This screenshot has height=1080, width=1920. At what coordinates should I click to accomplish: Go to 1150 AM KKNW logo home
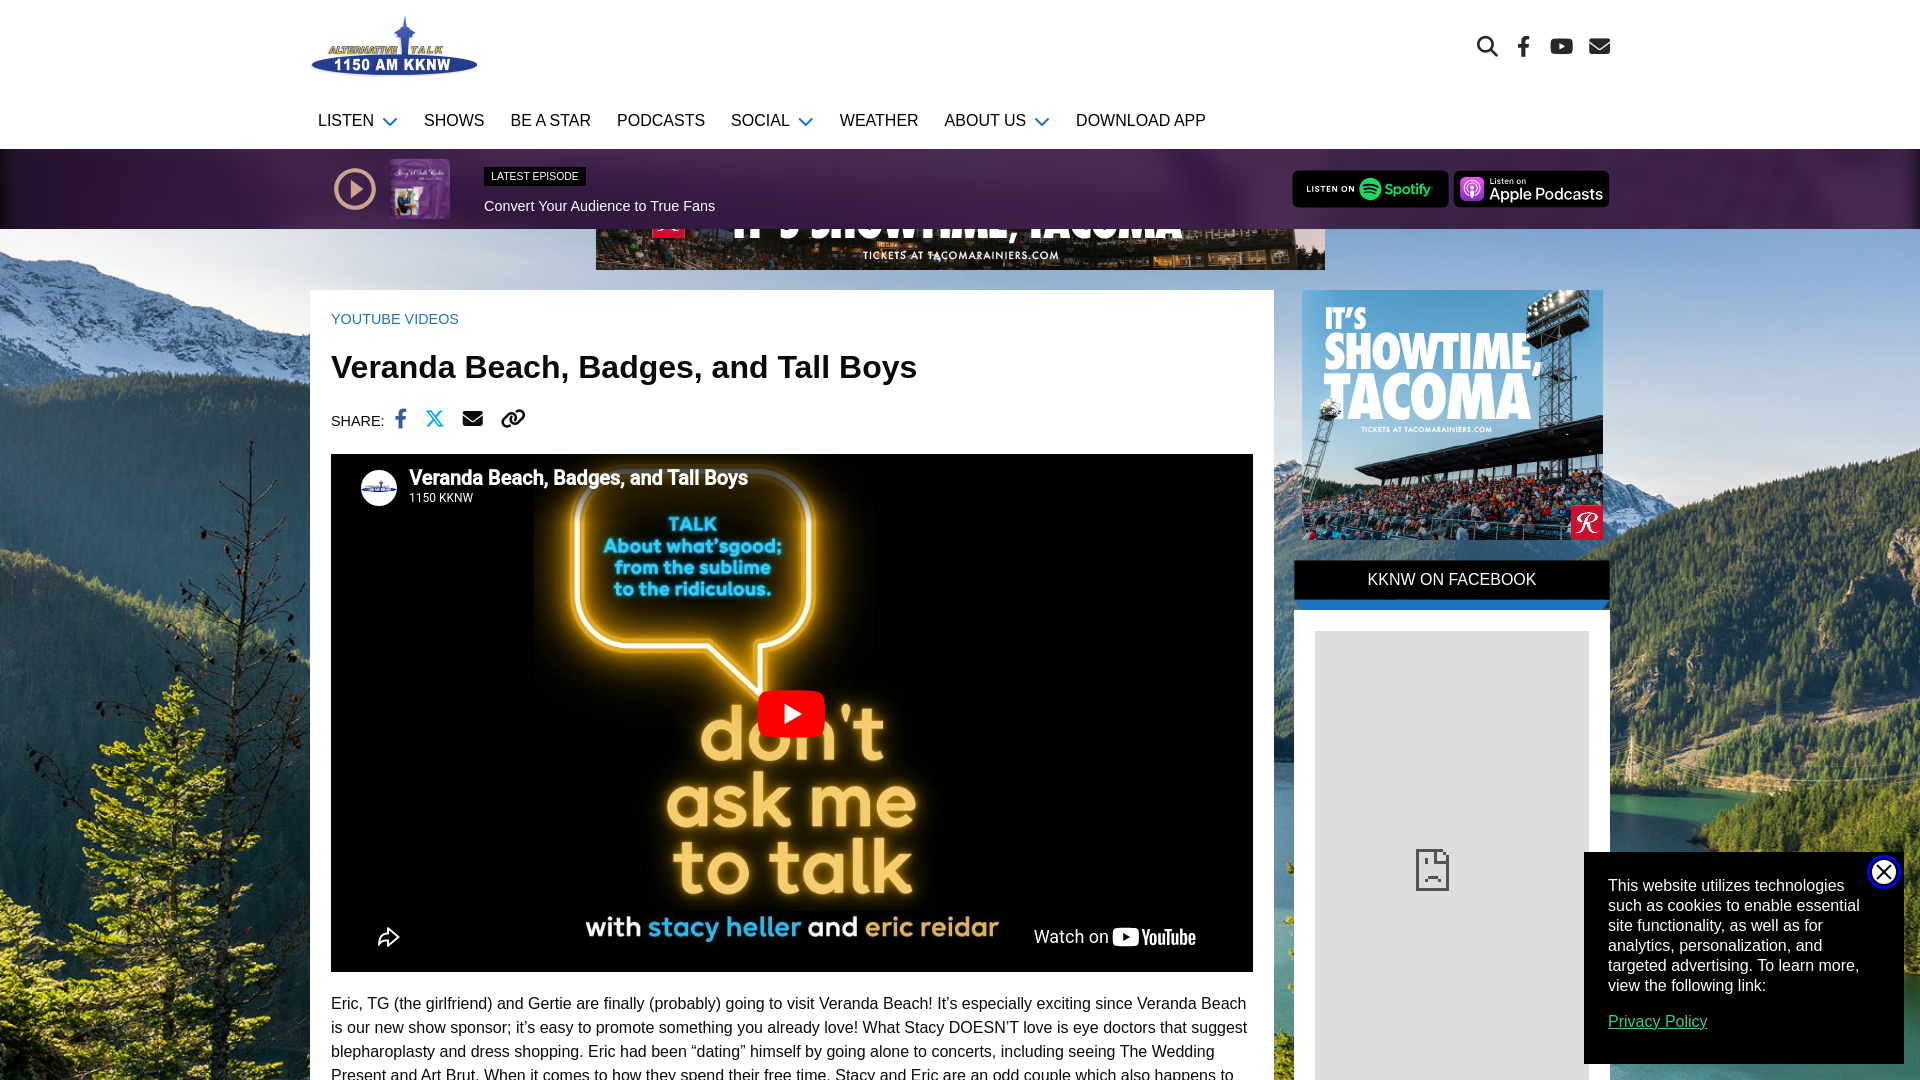coord(394,46)
